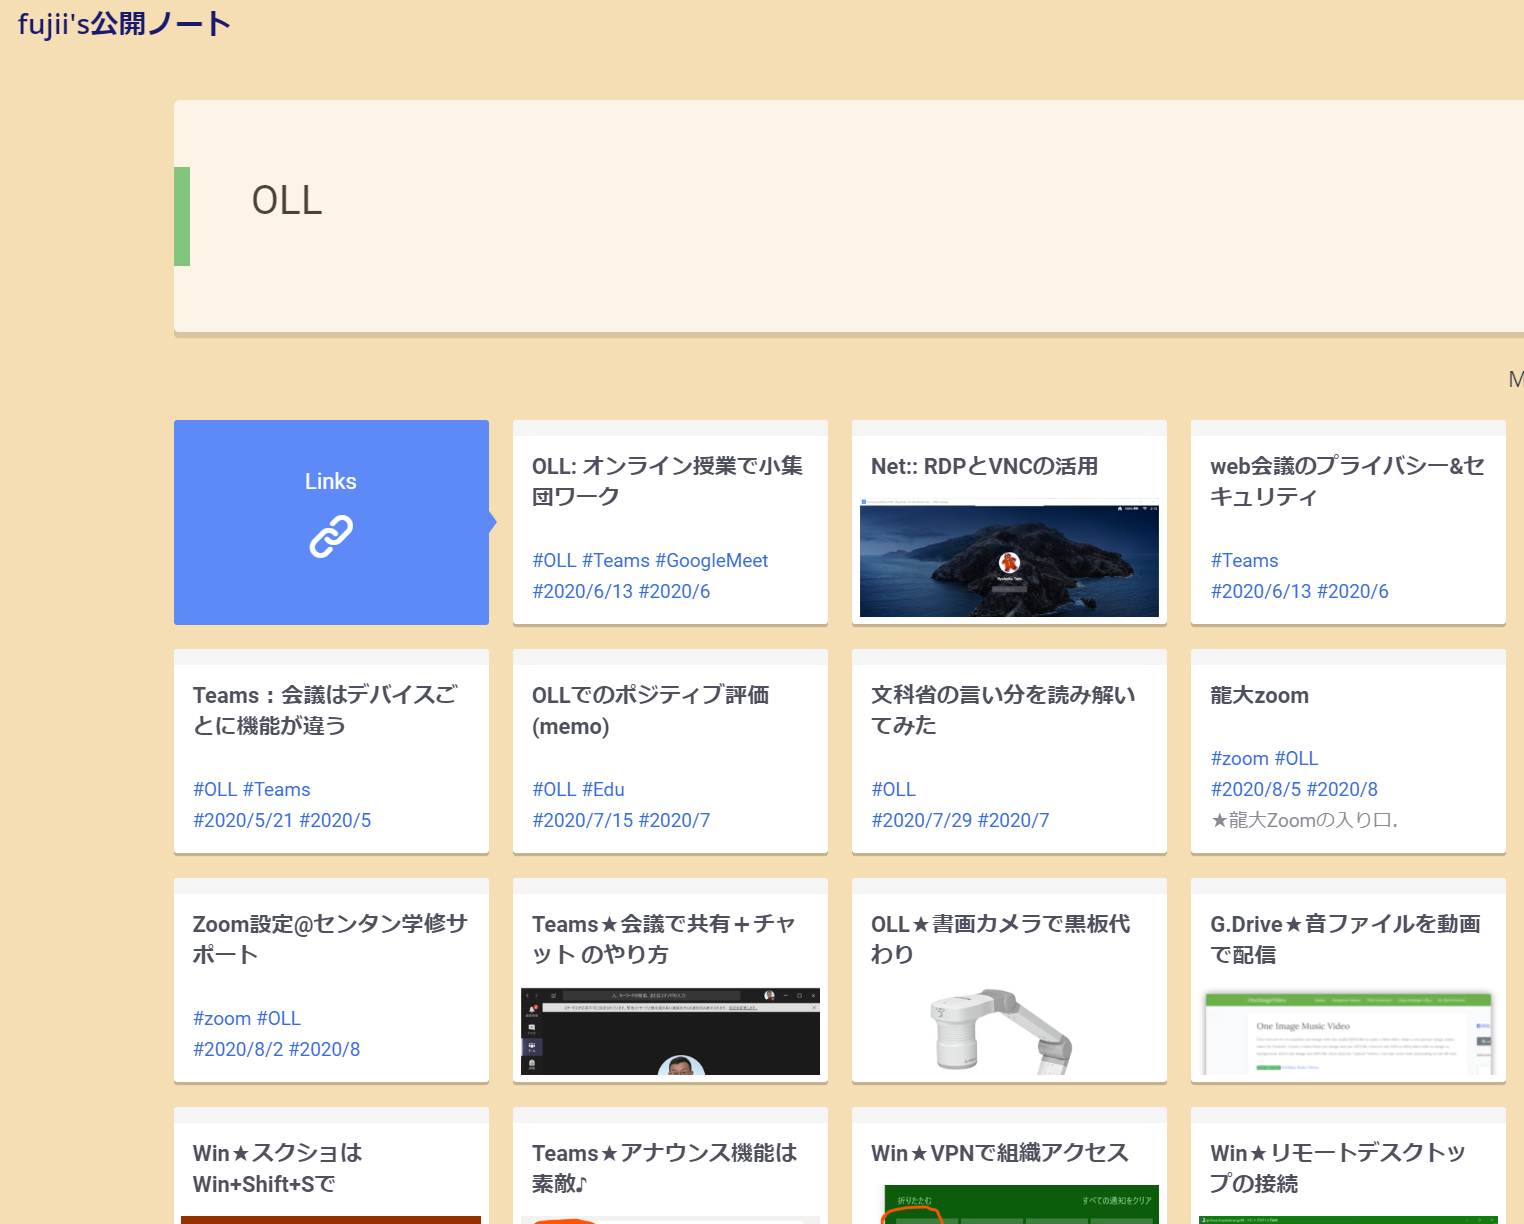The height and width of the screenshot is (1224, 1524).
Task: Click #OLL tag in 文科省の言い分 card
Action: tap(893, 790)
